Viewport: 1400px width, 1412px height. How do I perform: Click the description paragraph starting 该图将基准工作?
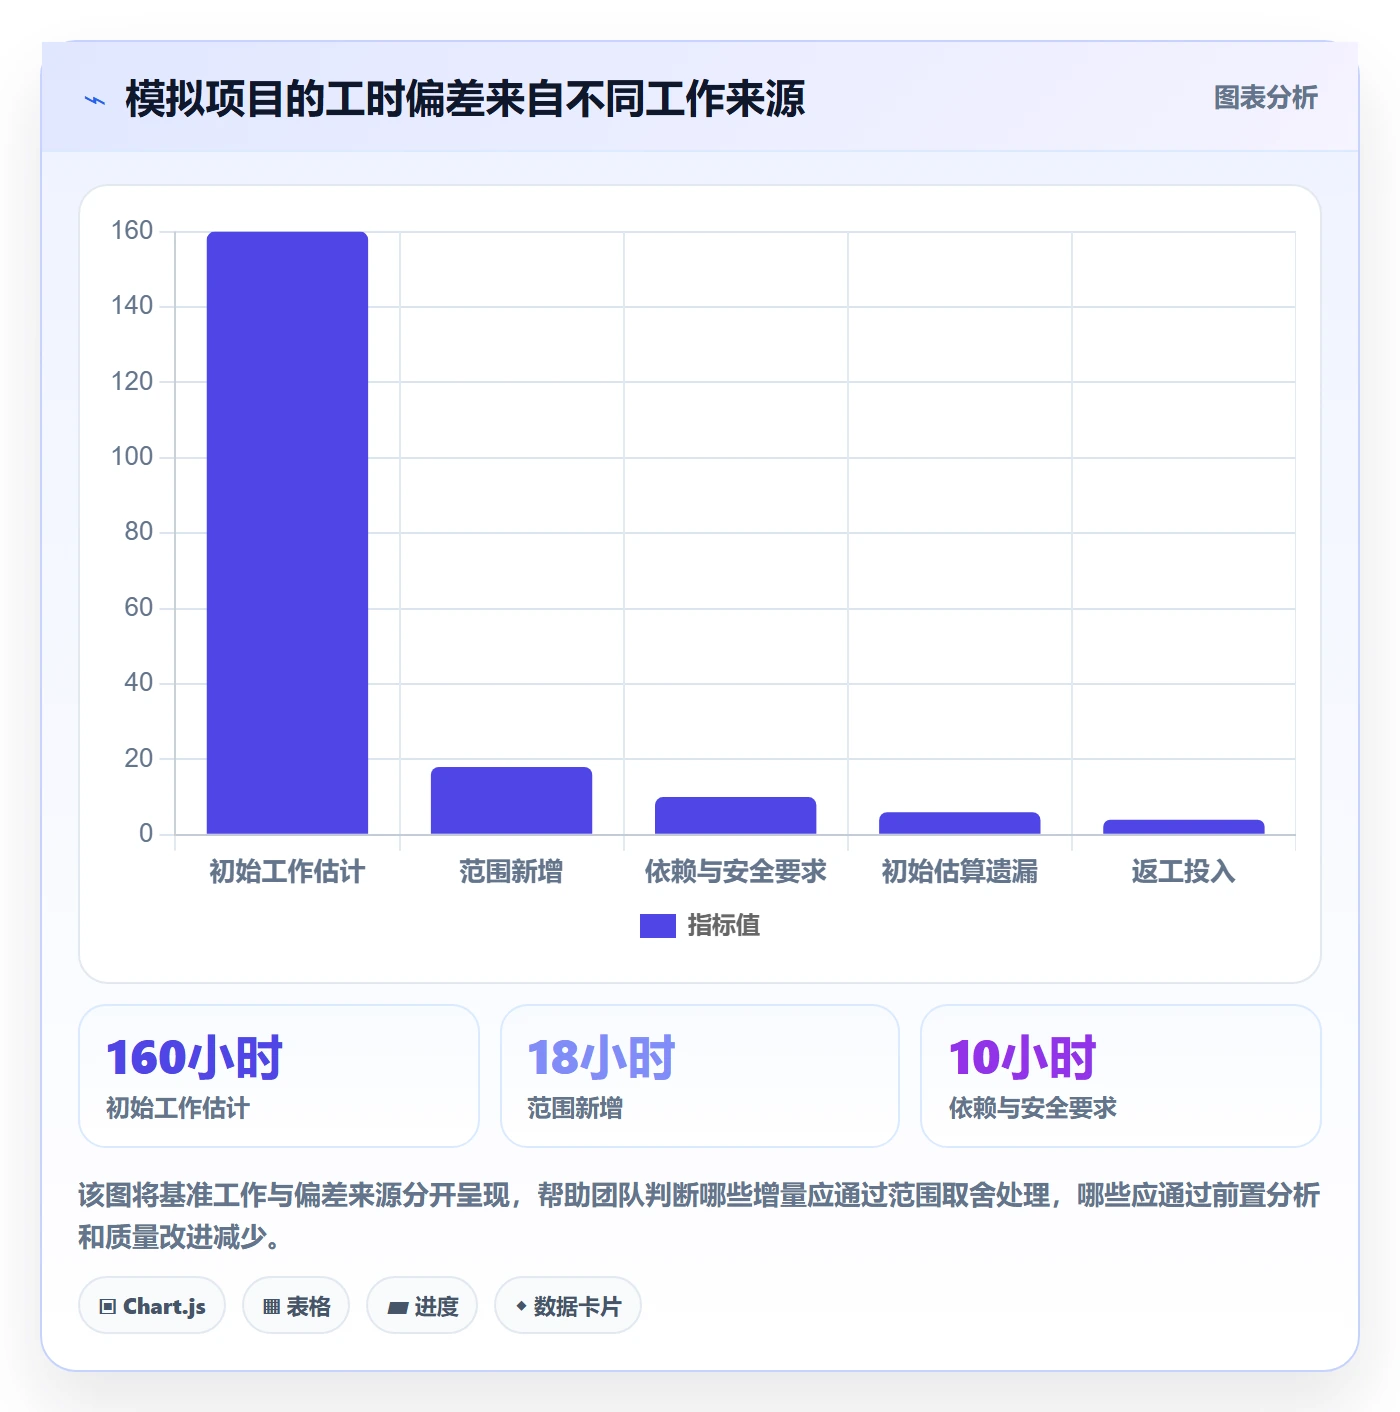[699, 1216]
